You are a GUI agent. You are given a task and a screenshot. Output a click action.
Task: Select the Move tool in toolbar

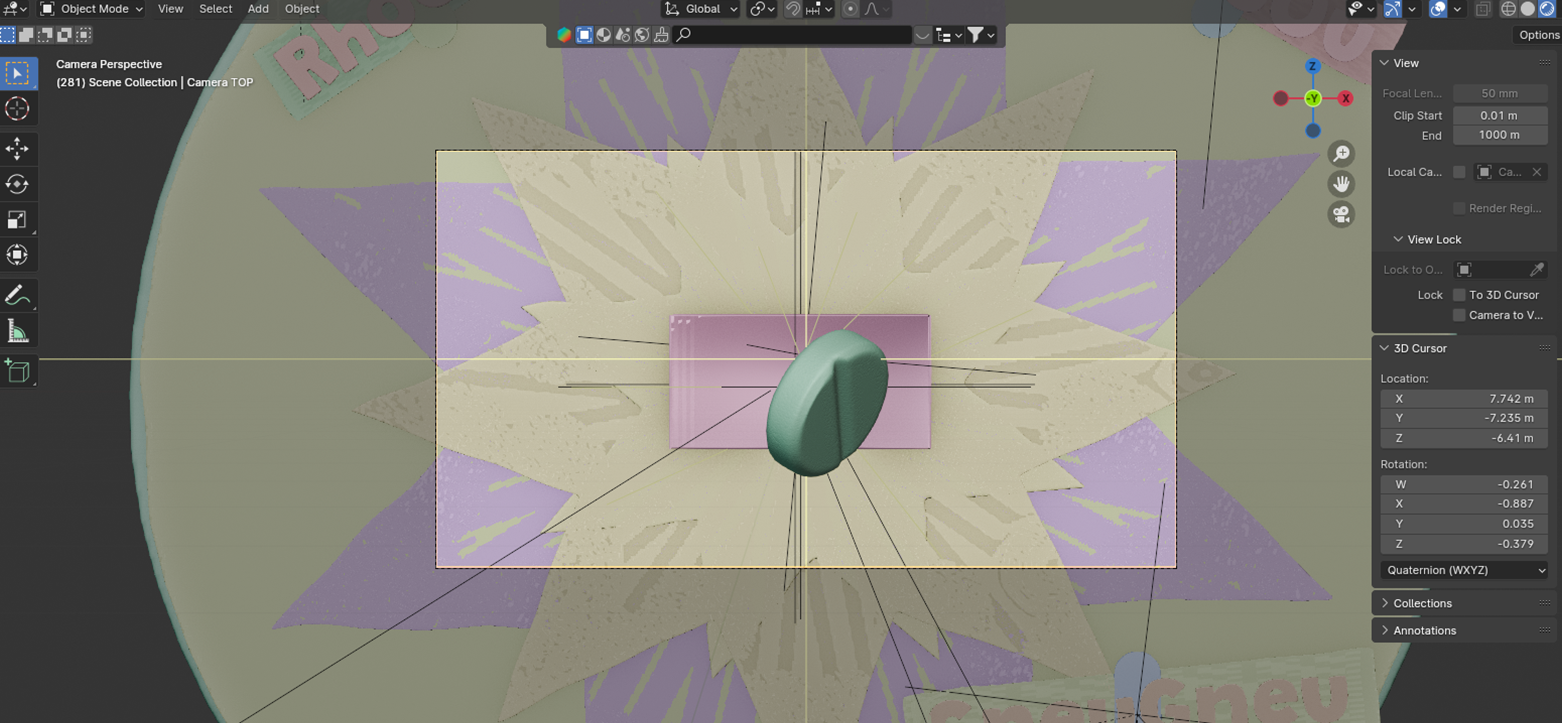[x=17, y=149]
